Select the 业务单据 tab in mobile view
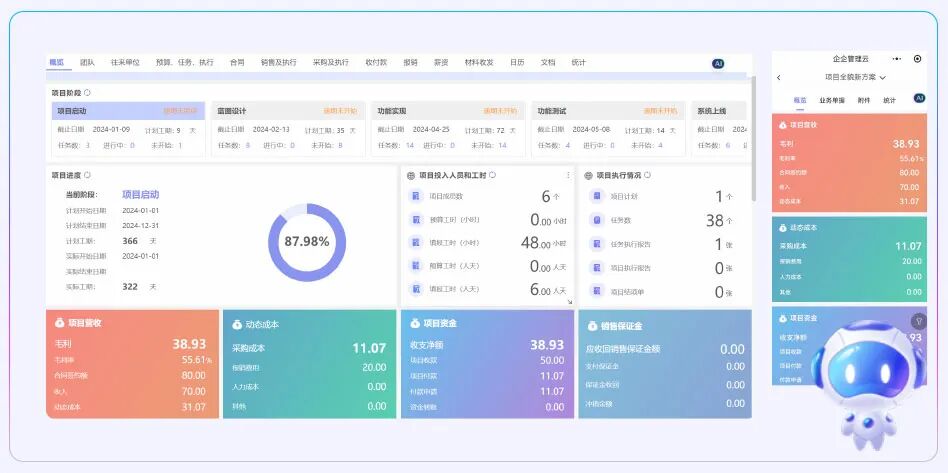Screen dimensions: 948x473 832,100
